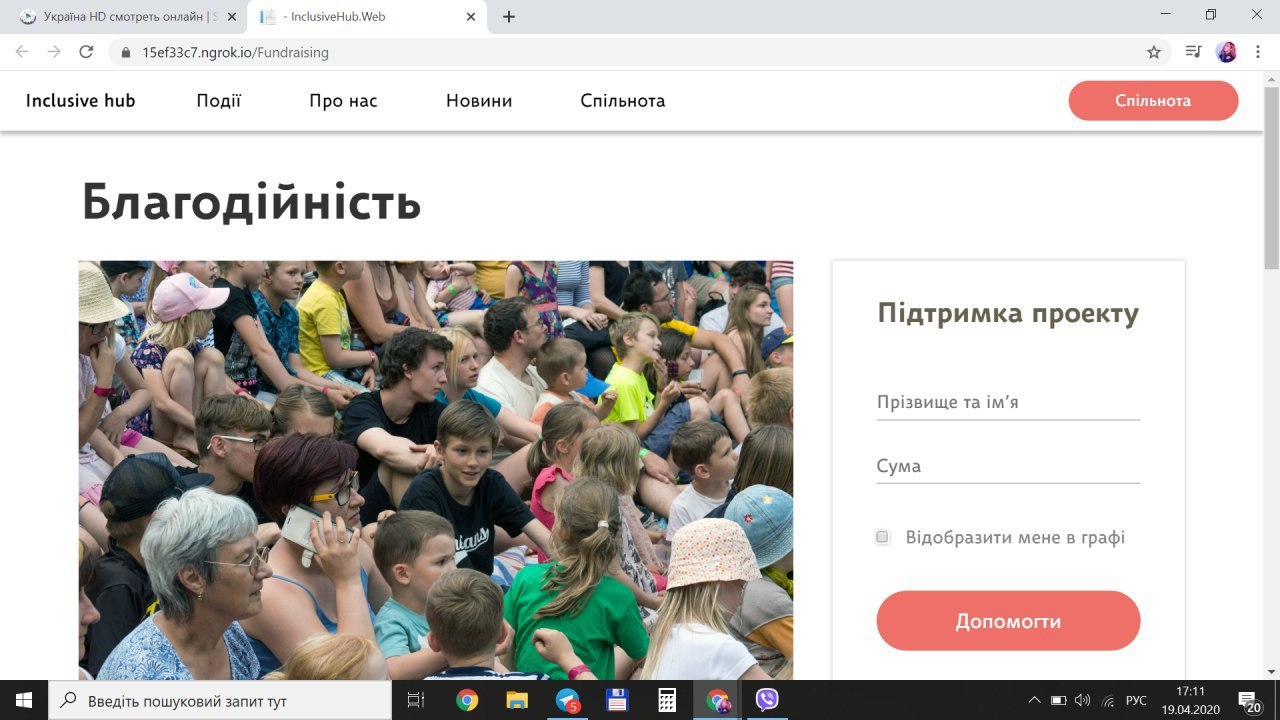
Task: Open Telegram from the taskbar
Action: 567,701
